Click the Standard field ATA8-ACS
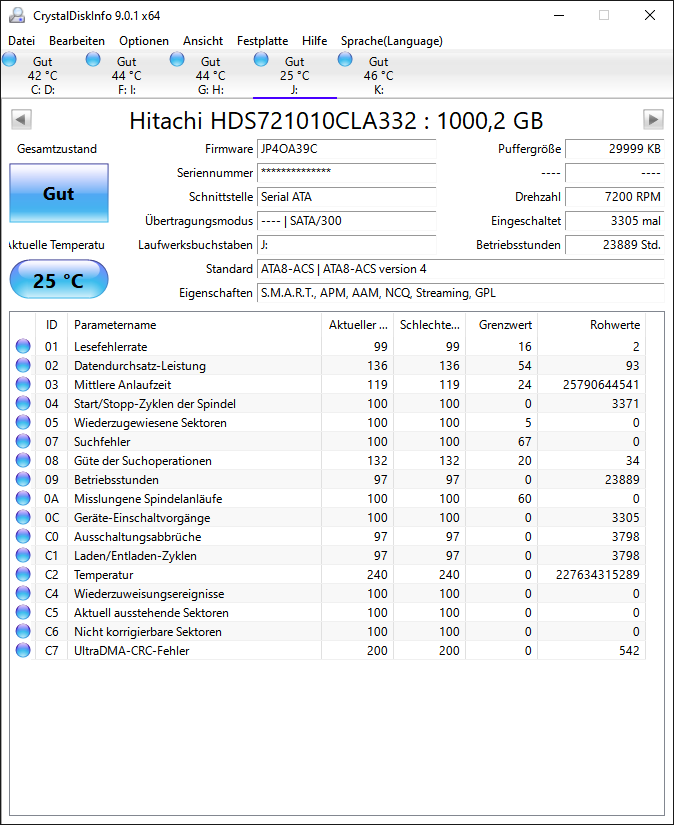 pyautogui.click(x=461, y=269)
